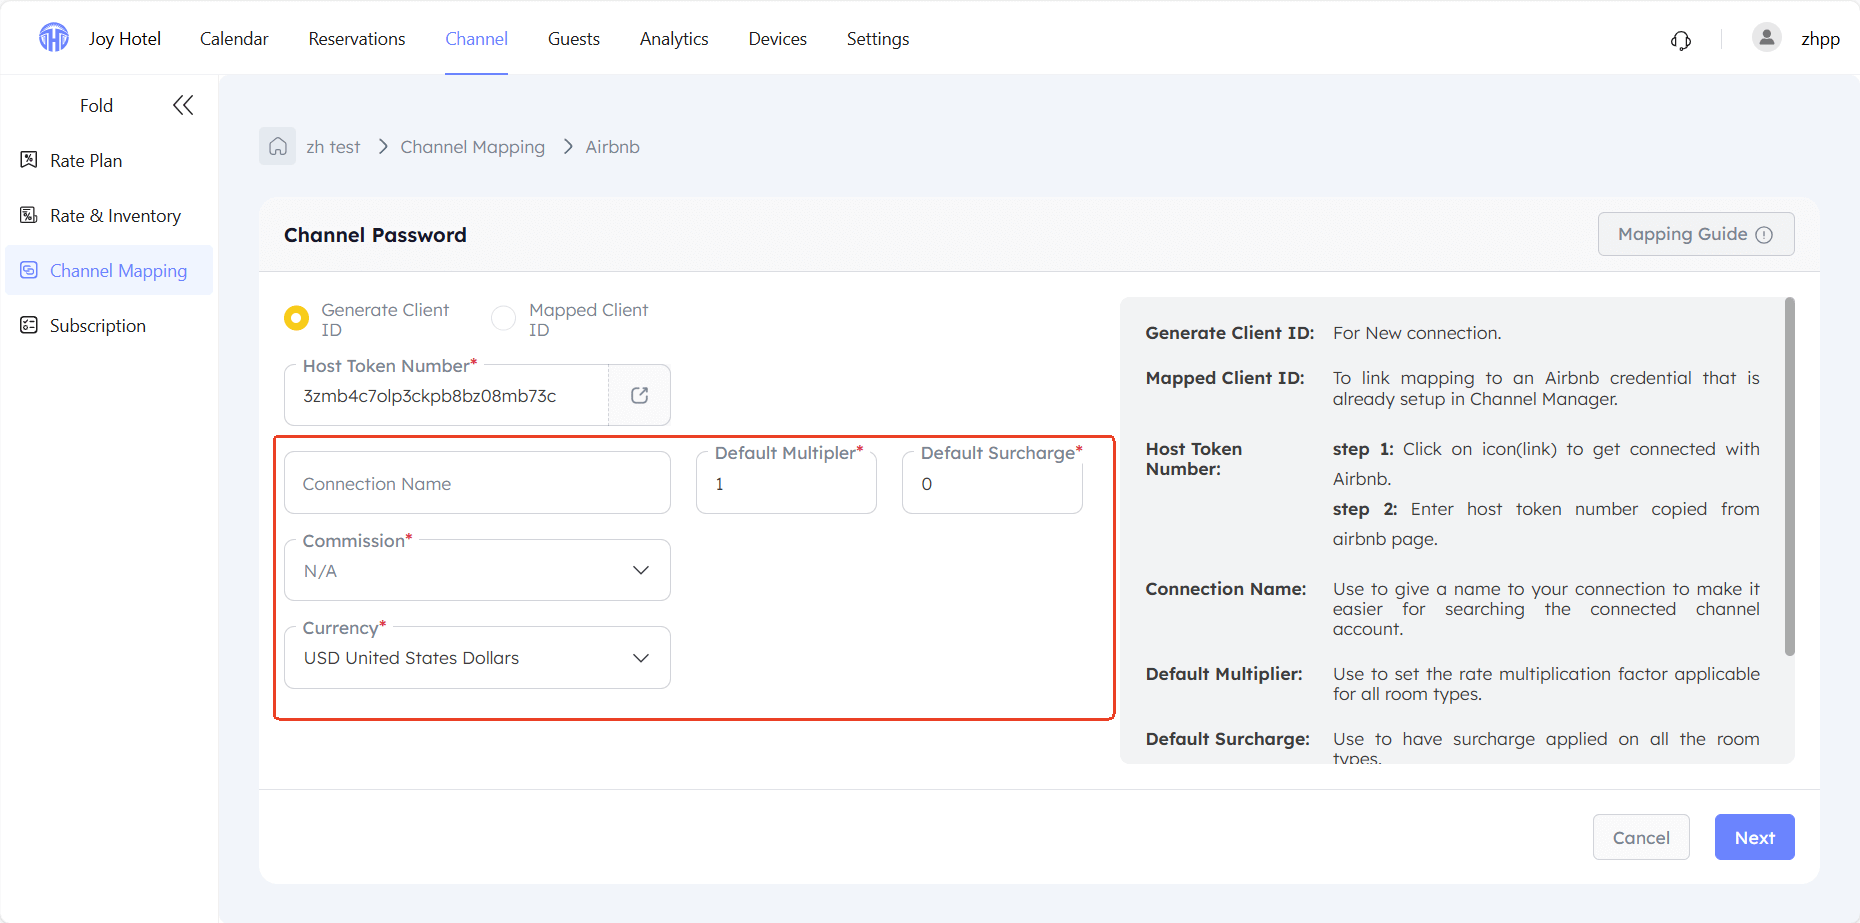This screenshot has height=923, width=1860.
Task: Open the Mapping Guide button
Action: (x=1696, y=234)
